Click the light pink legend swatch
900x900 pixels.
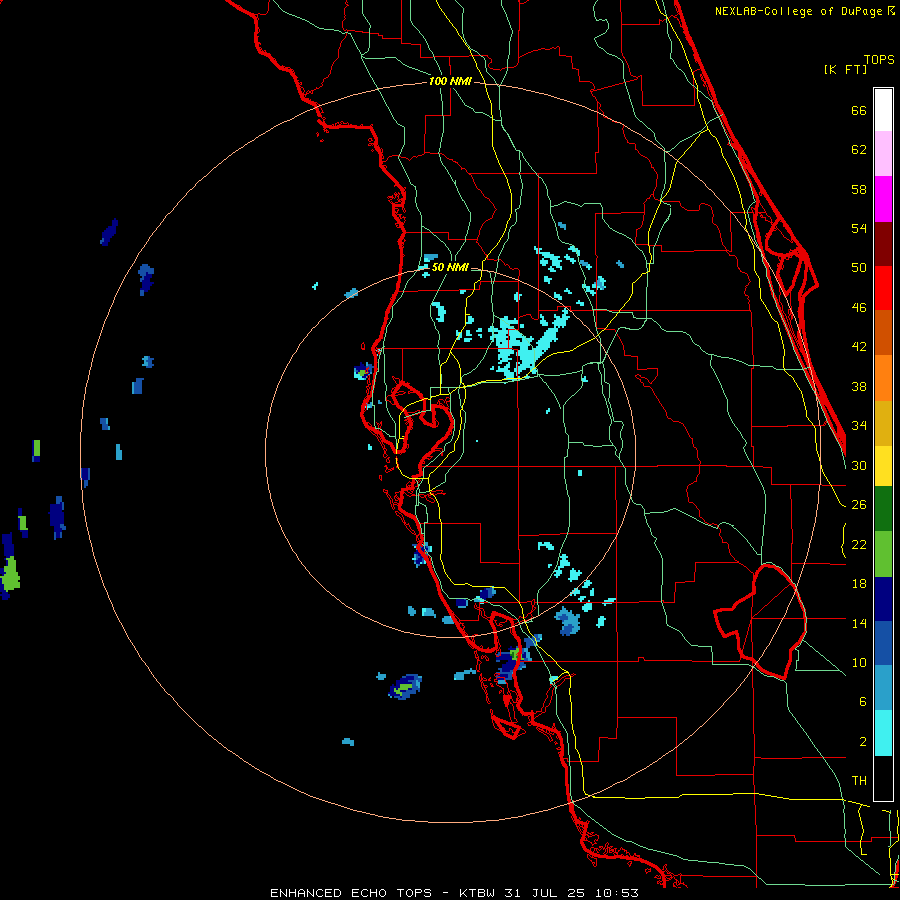tap(883, 153)
